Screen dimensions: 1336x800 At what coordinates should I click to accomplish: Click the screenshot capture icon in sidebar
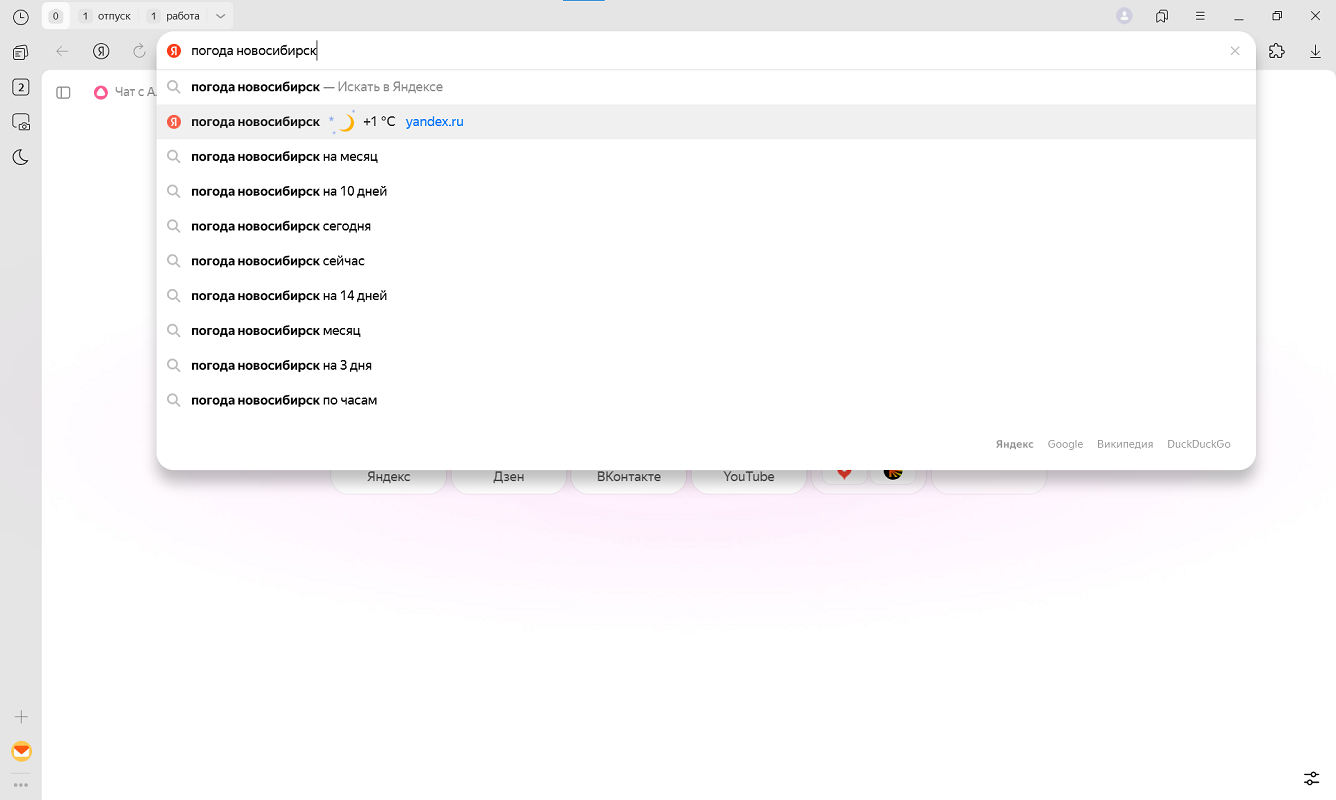(x=20, y=122)
